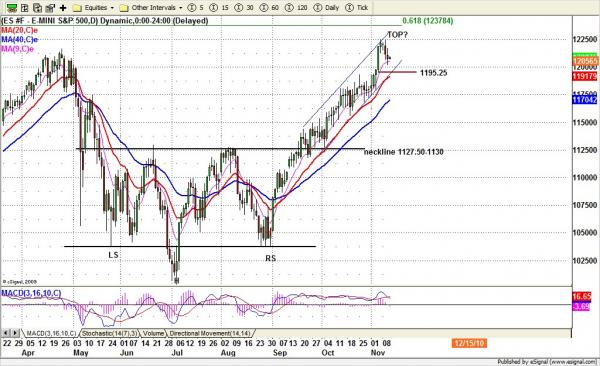Click the black plus crosshair icon
The height and width of the screenshot is (366, 600).
coord(63,8)
